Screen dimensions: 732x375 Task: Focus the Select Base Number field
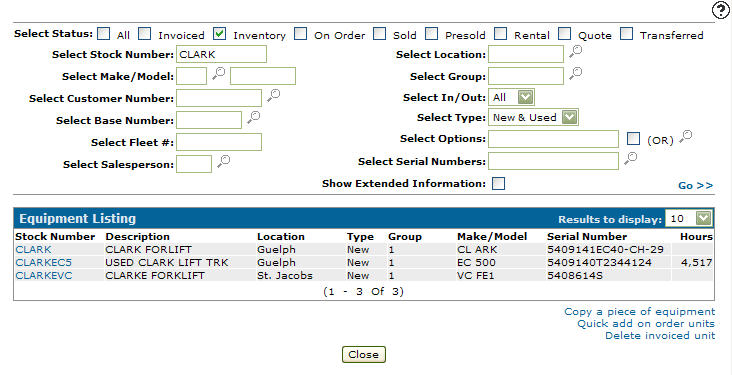pyautogui.click(x=209, y=120)
